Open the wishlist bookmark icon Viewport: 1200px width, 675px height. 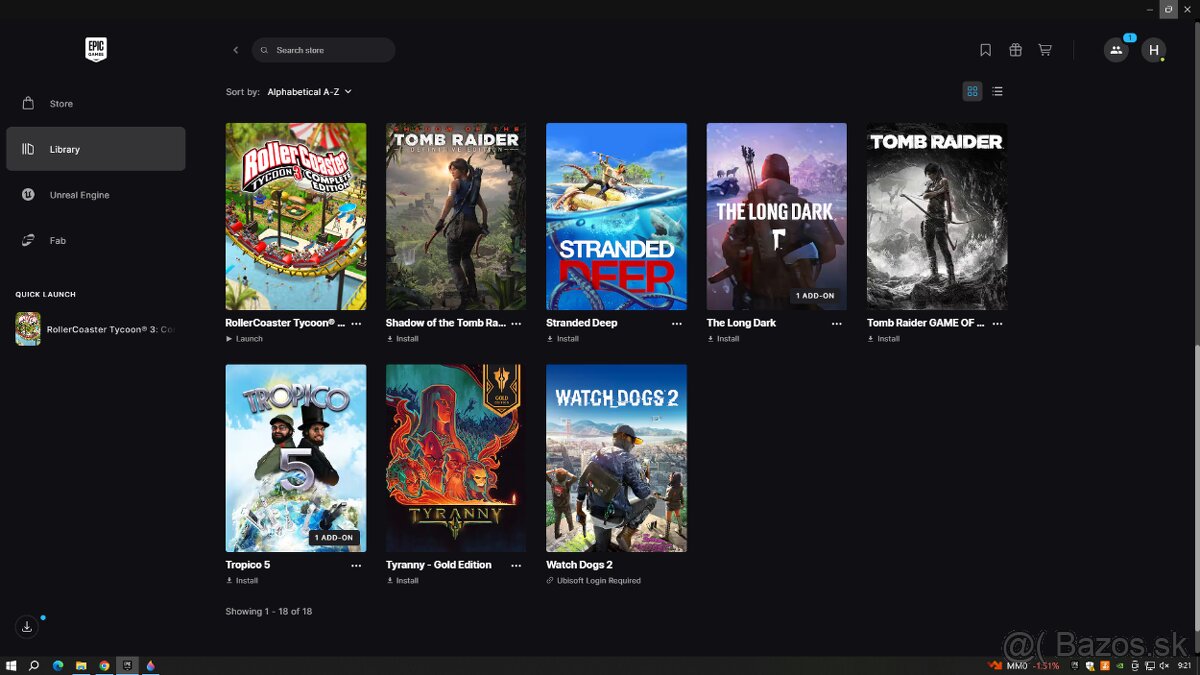[x=985, y=50]
